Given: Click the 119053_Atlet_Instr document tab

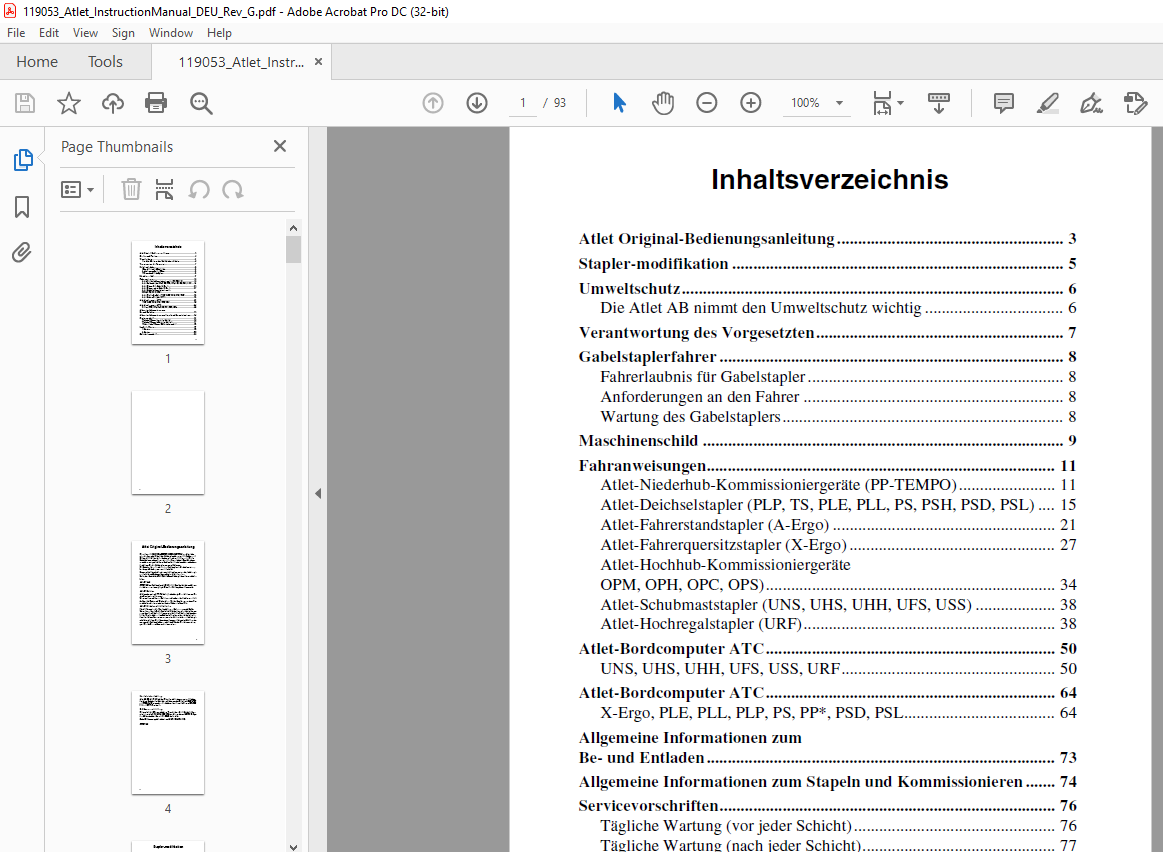Looking at the screenshot, I should point(241,62).
